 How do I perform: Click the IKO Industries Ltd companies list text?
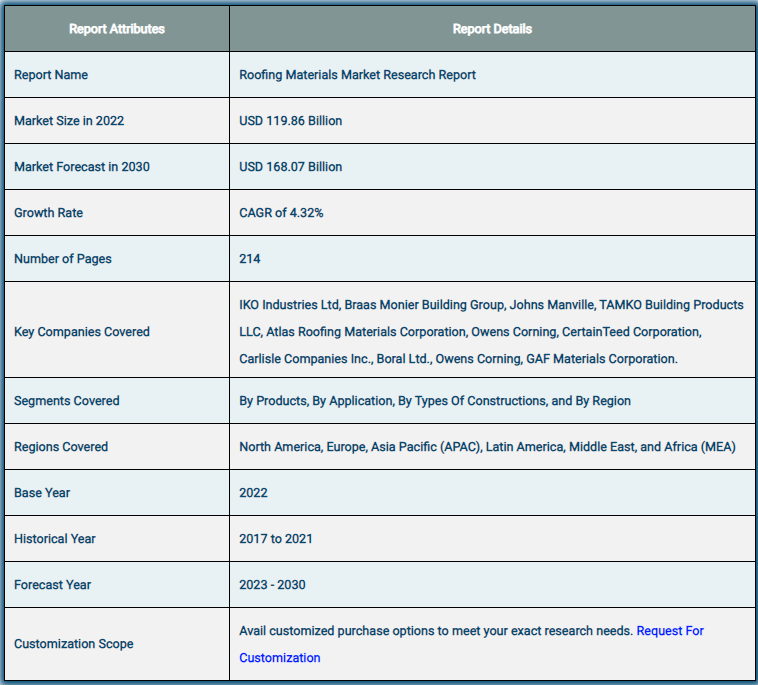coord(491,332)
